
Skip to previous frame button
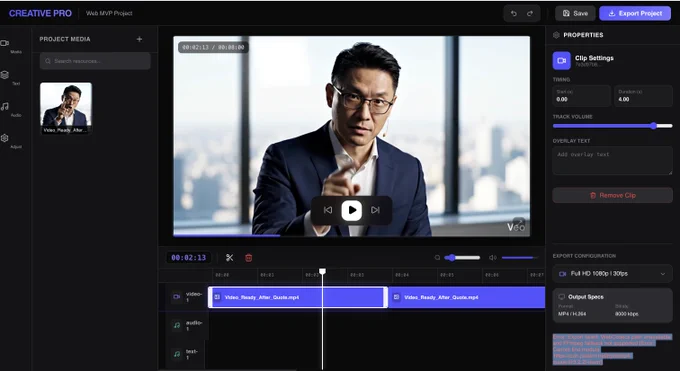click(328, 210)
